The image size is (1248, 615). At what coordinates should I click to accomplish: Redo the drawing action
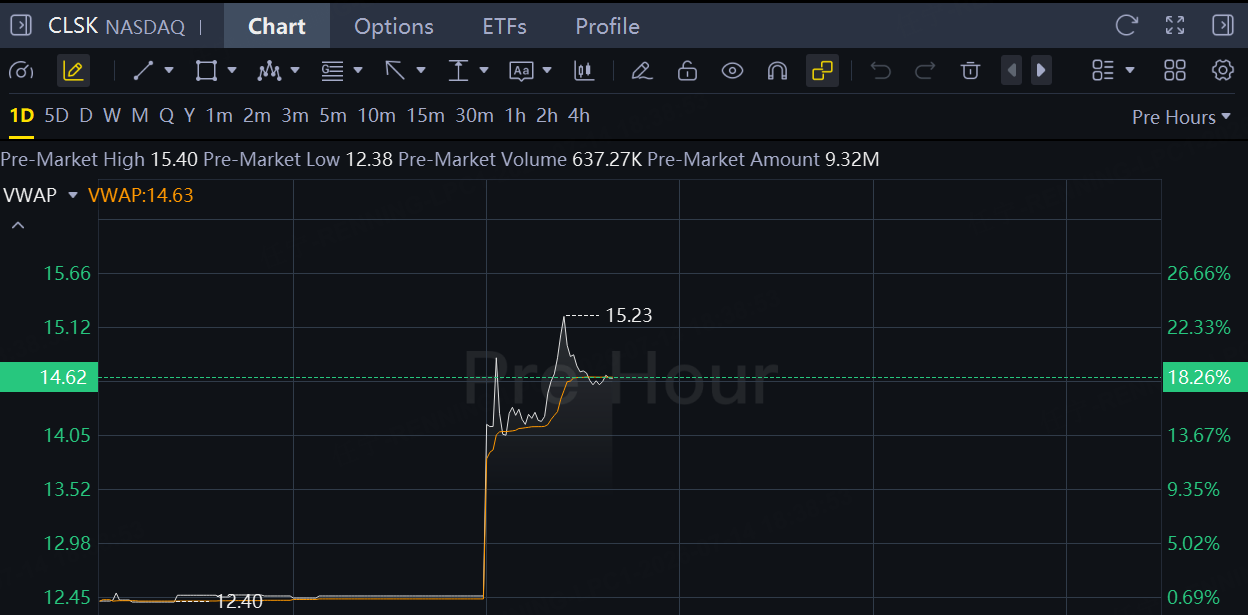pos(925,71)
